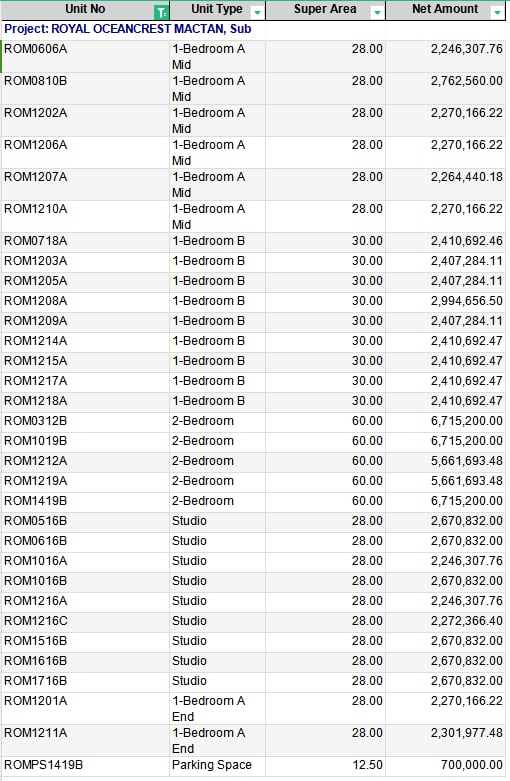Click unit ROM1216C cell

[x=85, y=621]
